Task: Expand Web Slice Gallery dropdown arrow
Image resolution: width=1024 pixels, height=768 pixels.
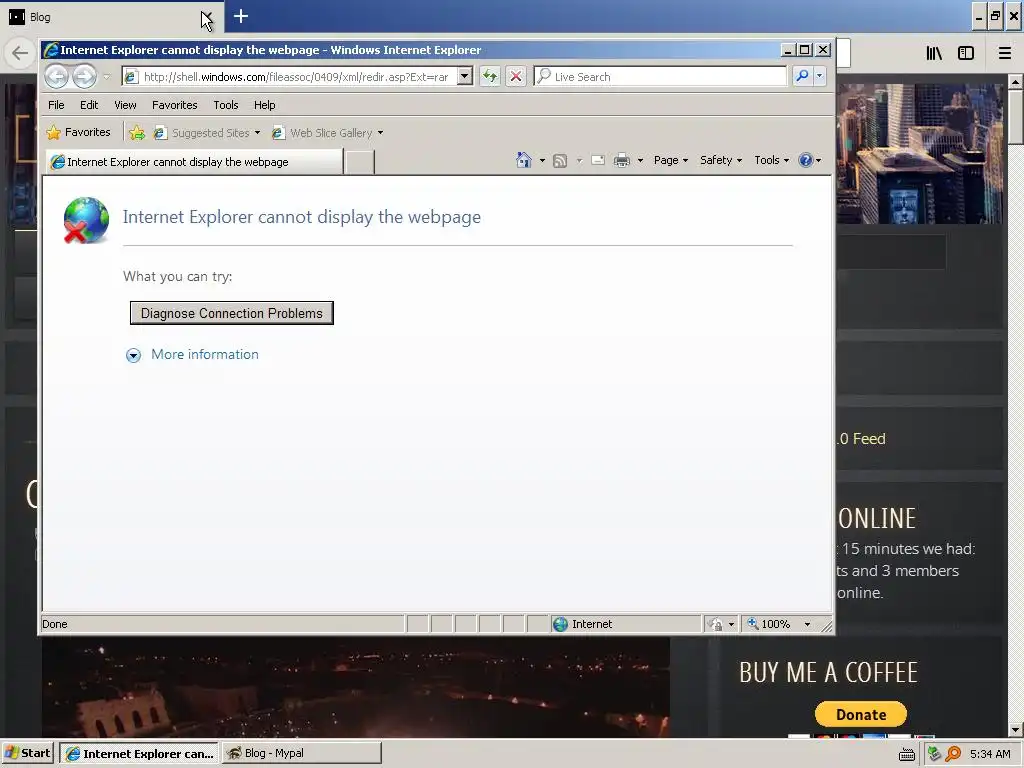Action: tap(381, 133)
